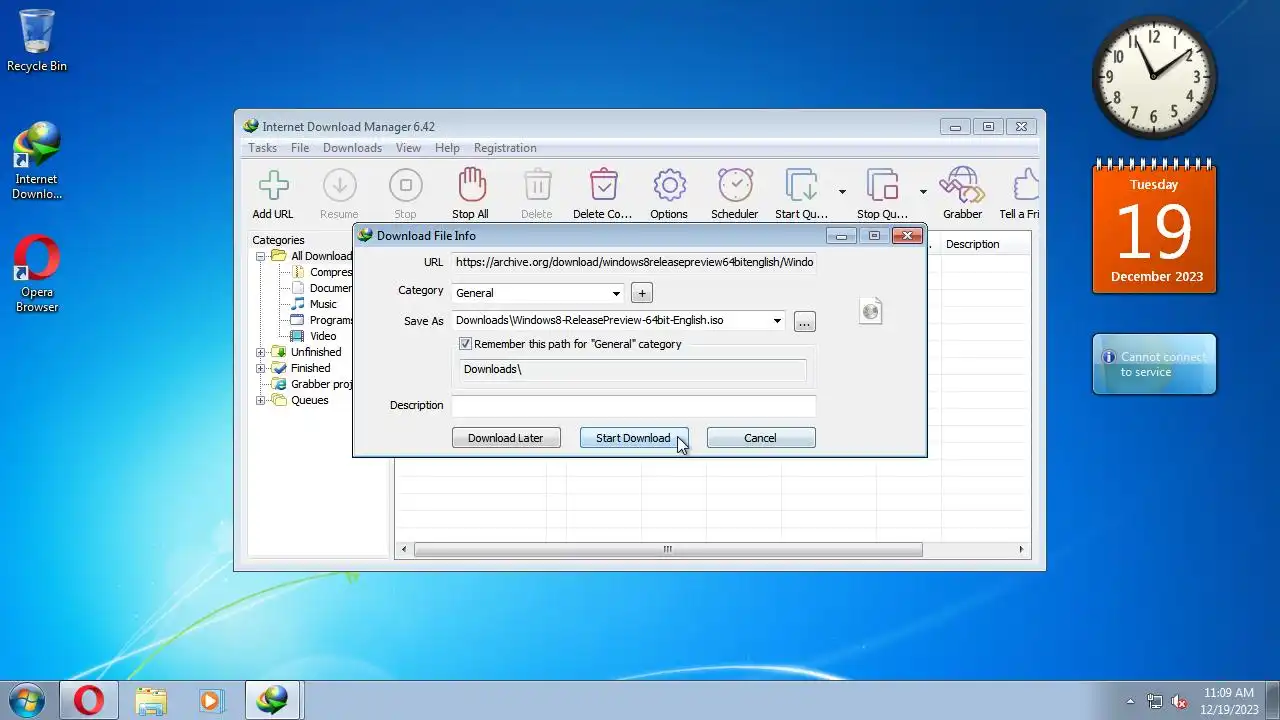
Task: Click the Start Queue toolbar icon
Action: (x=801, y=186)
